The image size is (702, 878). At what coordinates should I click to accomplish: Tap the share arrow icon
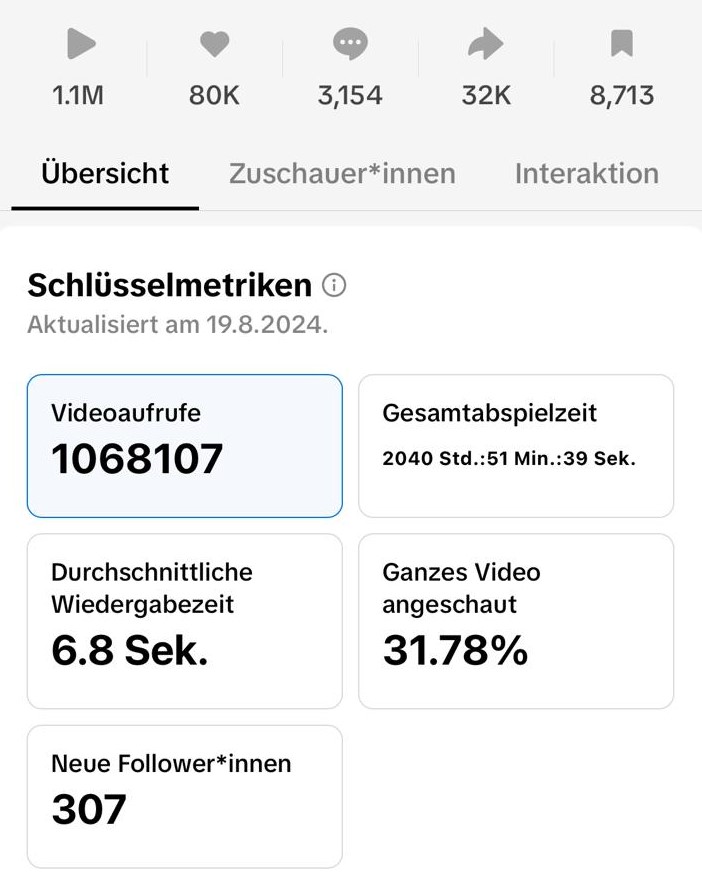pos(486,44)
